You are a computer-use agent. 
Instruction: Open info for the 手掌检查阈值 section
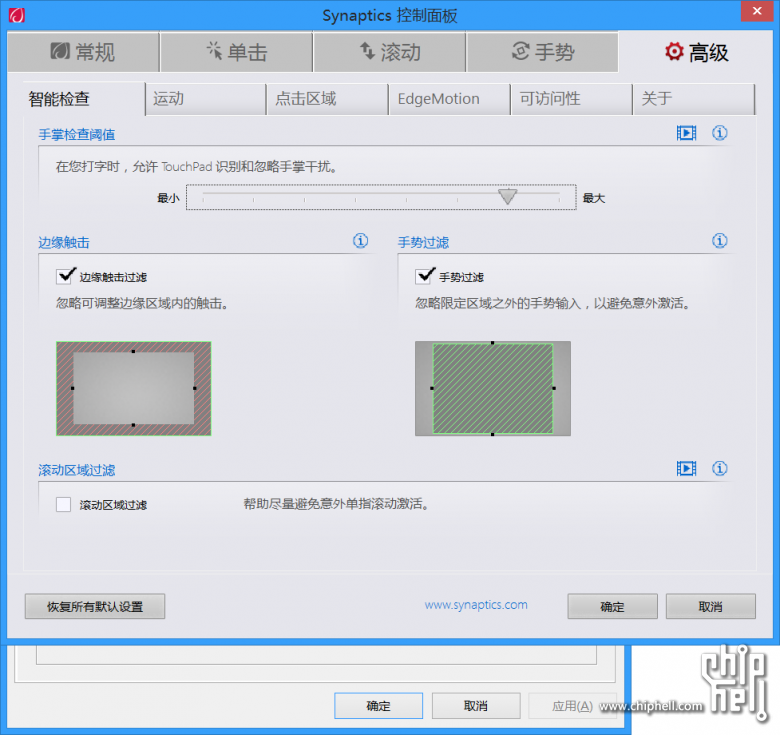(x=719, y=133)
